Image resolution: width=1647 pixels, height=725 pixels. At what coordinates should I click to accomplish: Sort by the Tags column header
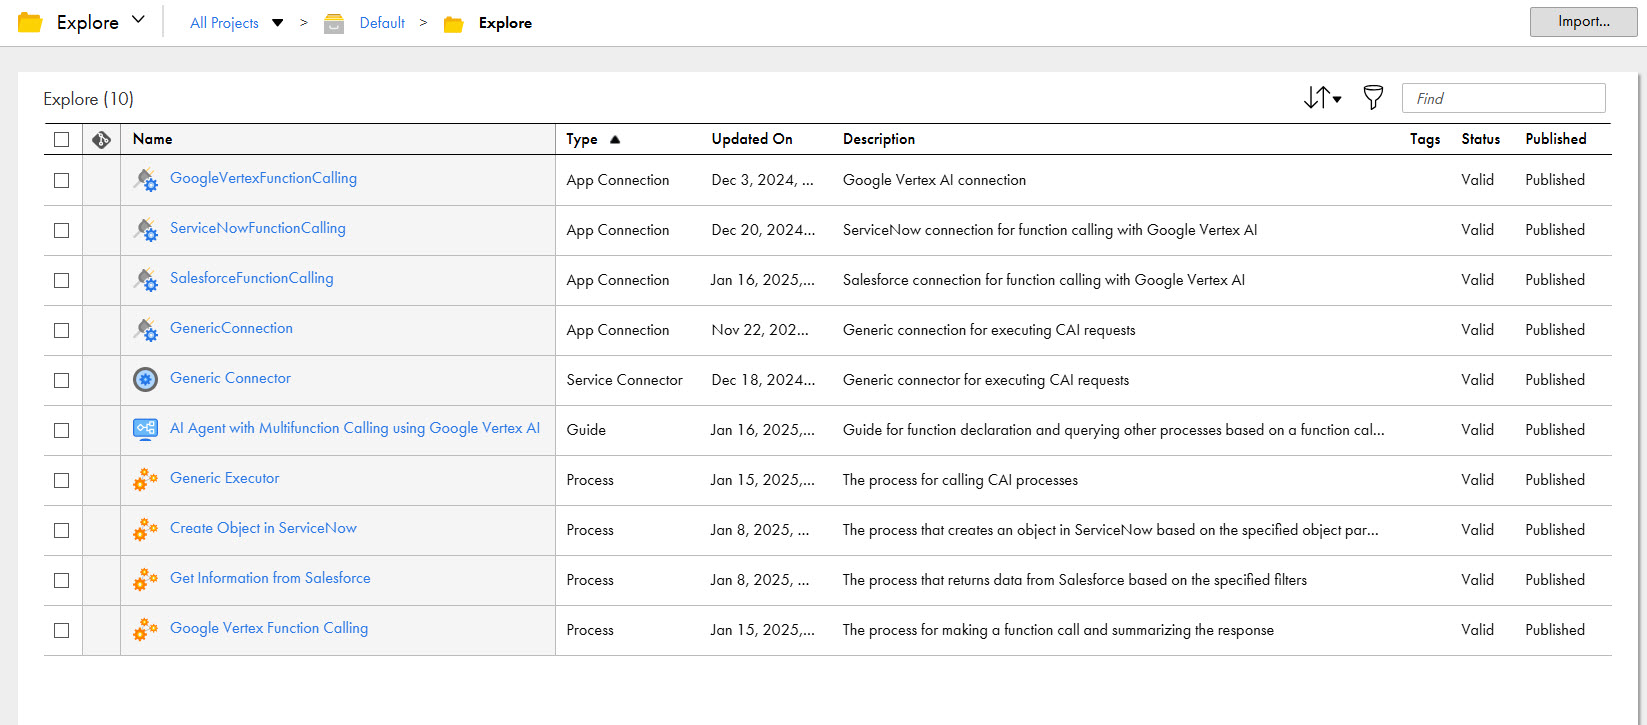click(1425, 139)
